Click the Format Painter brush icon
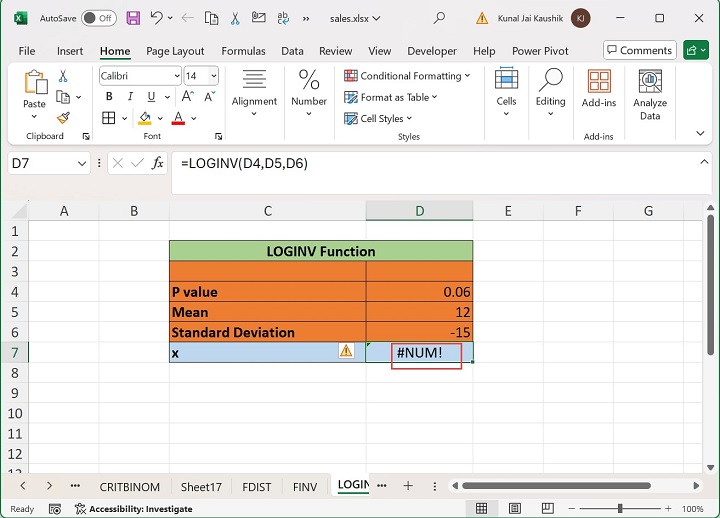Image resolution: width=720 pixels, height=518 pixels. (x=63, y=118)
